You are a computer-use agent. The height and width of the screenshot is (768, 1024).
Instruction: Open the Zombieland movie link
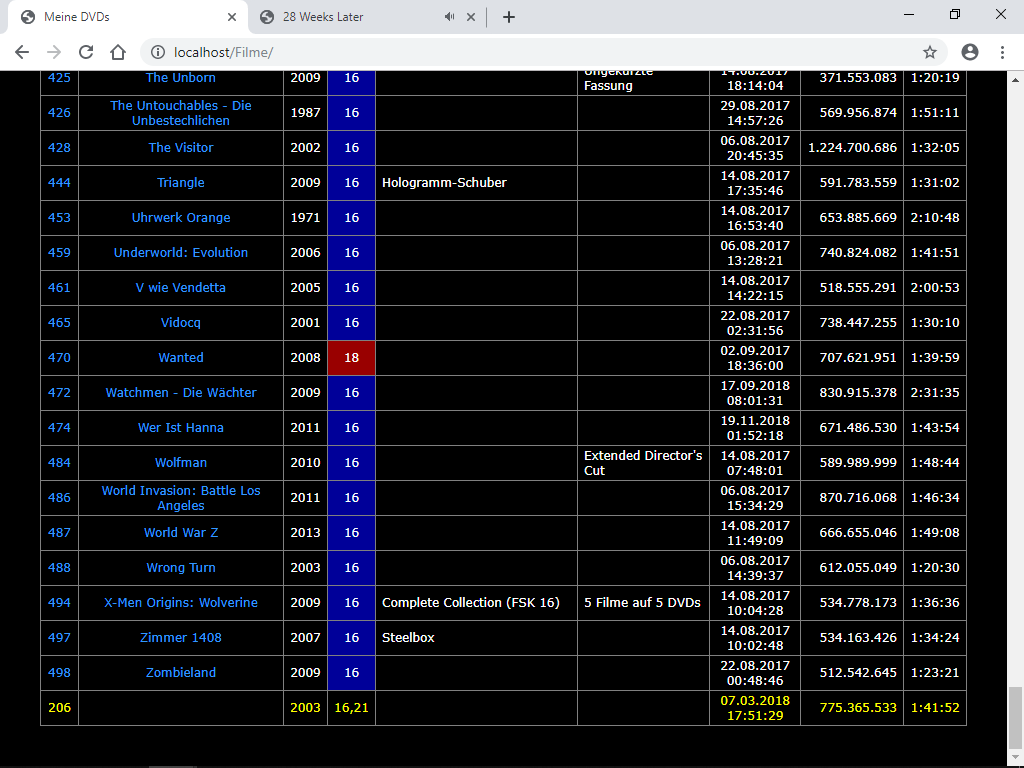click(x=181, y=673)
